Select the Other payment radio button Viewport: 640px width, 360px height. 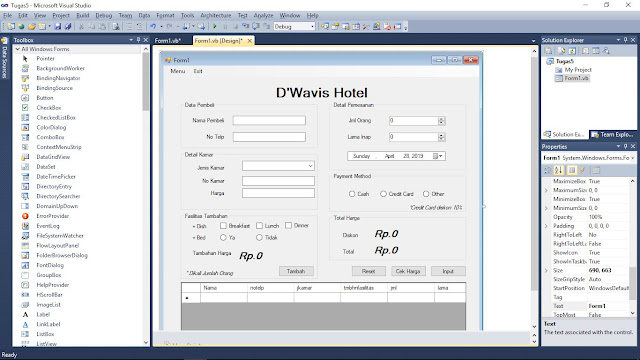(x=426, y=194)
